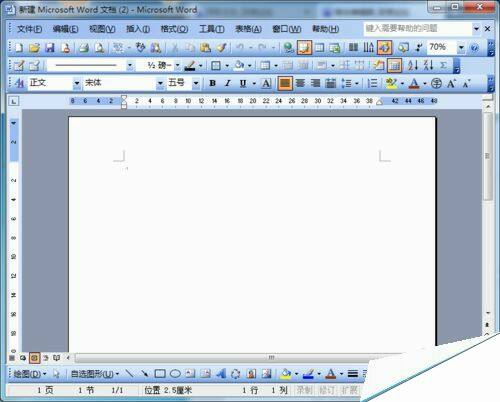
Task: Expand the highlight color dropdown arrow
Action: pyautogui.click(x=402, y=83)
